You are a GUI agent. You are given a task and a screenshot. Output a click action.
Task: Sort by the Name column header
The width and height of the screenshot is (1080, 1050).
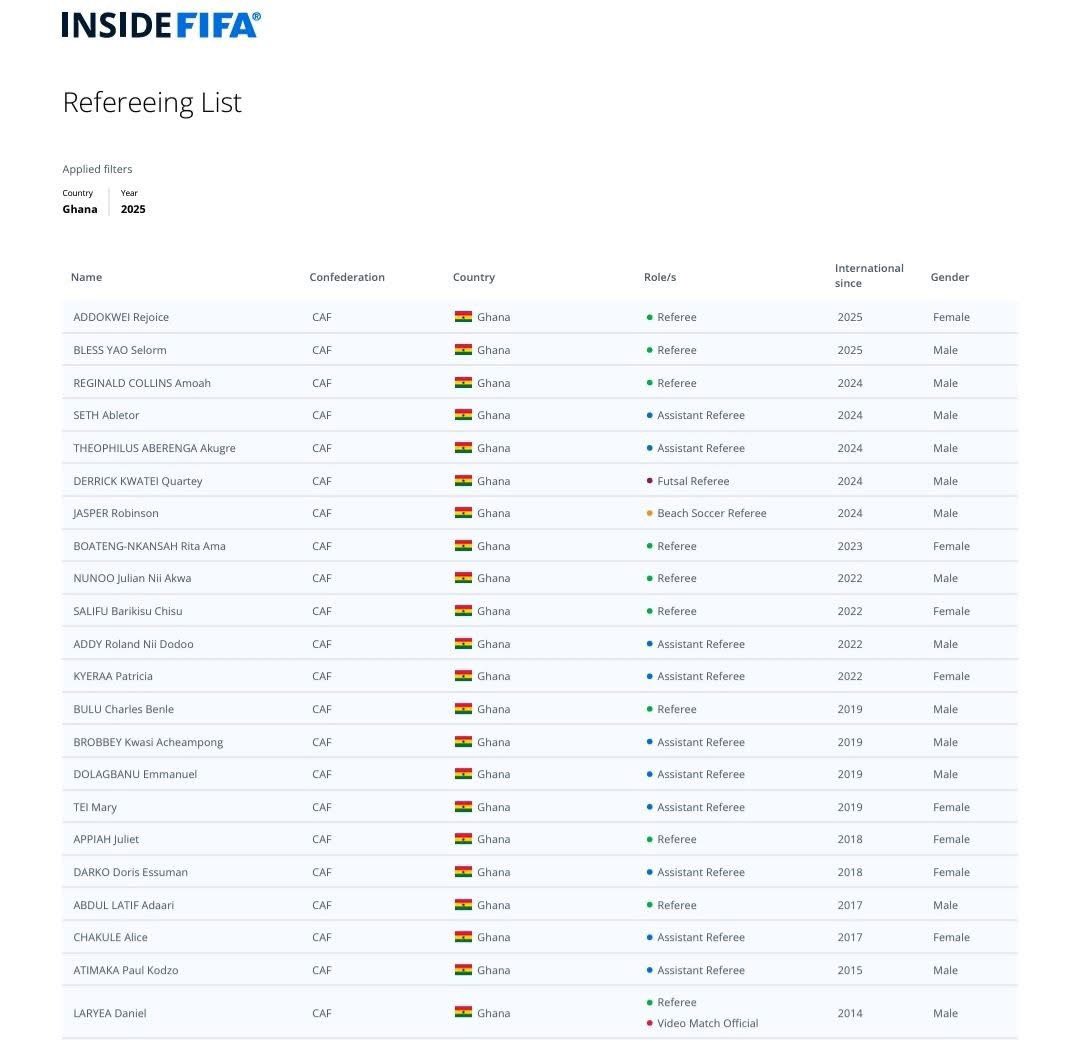(86, 277)
